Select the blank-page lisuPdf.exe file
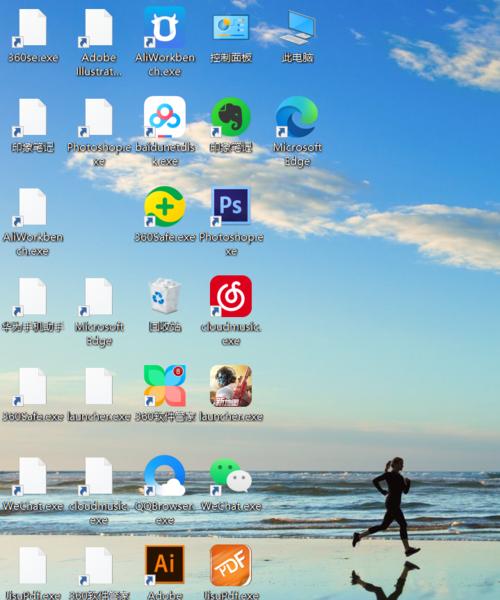This screenshot has width=500, height=600. (33, 566)
